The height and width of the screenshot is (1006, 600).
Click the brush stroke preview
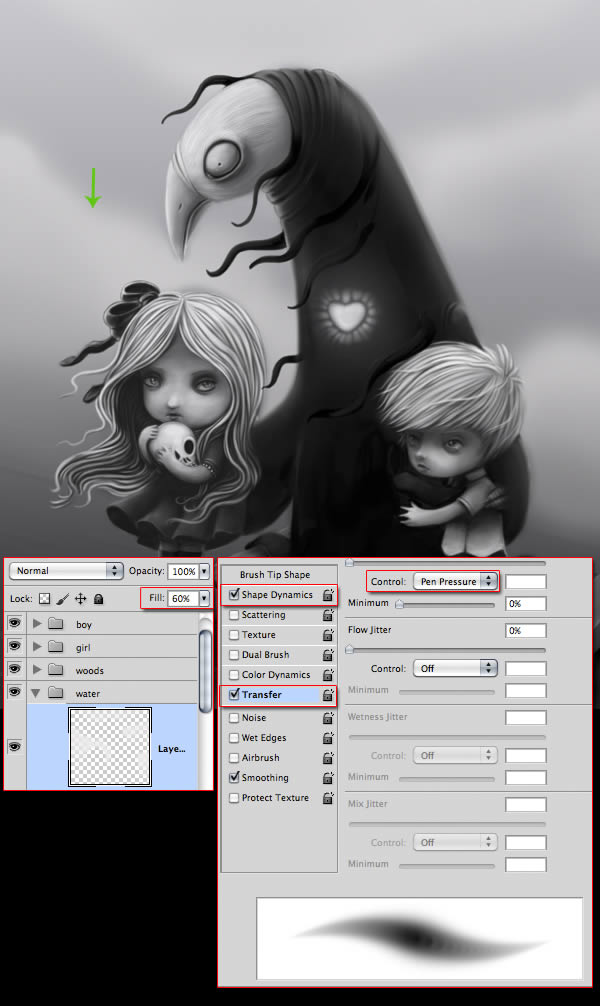419,938
